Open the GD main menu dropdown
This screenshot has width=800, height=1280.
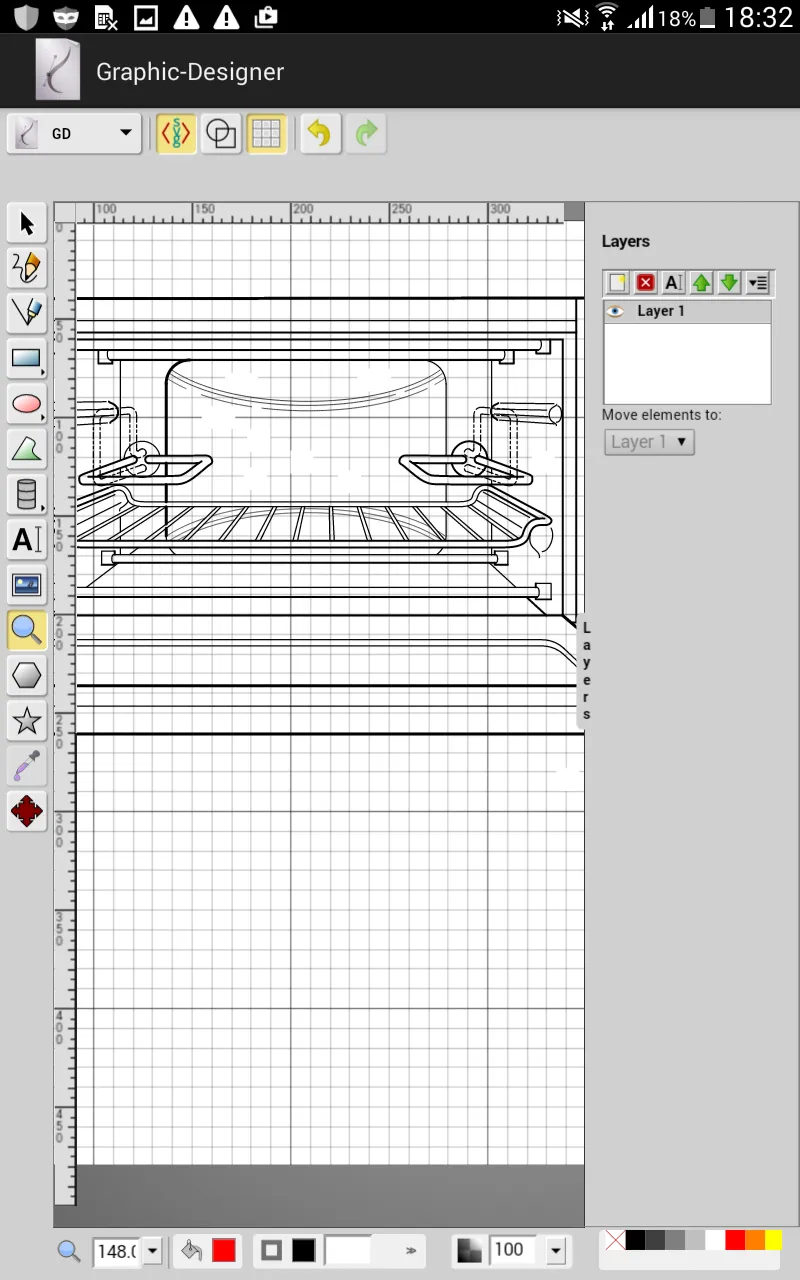pyautogui.click(x=74, y=133)
